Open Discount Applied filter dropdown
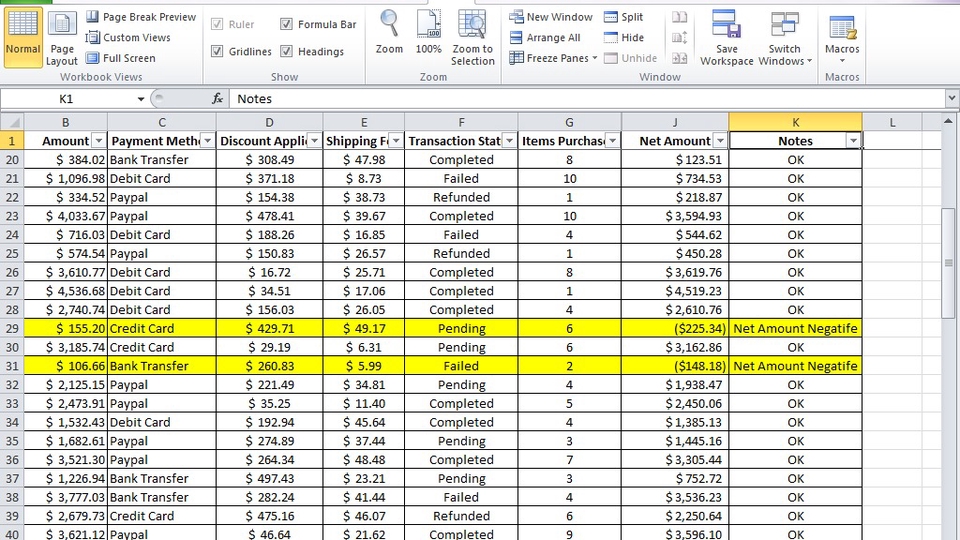The width and height of the screenshot is (960, 540). (x=314, y=141)
